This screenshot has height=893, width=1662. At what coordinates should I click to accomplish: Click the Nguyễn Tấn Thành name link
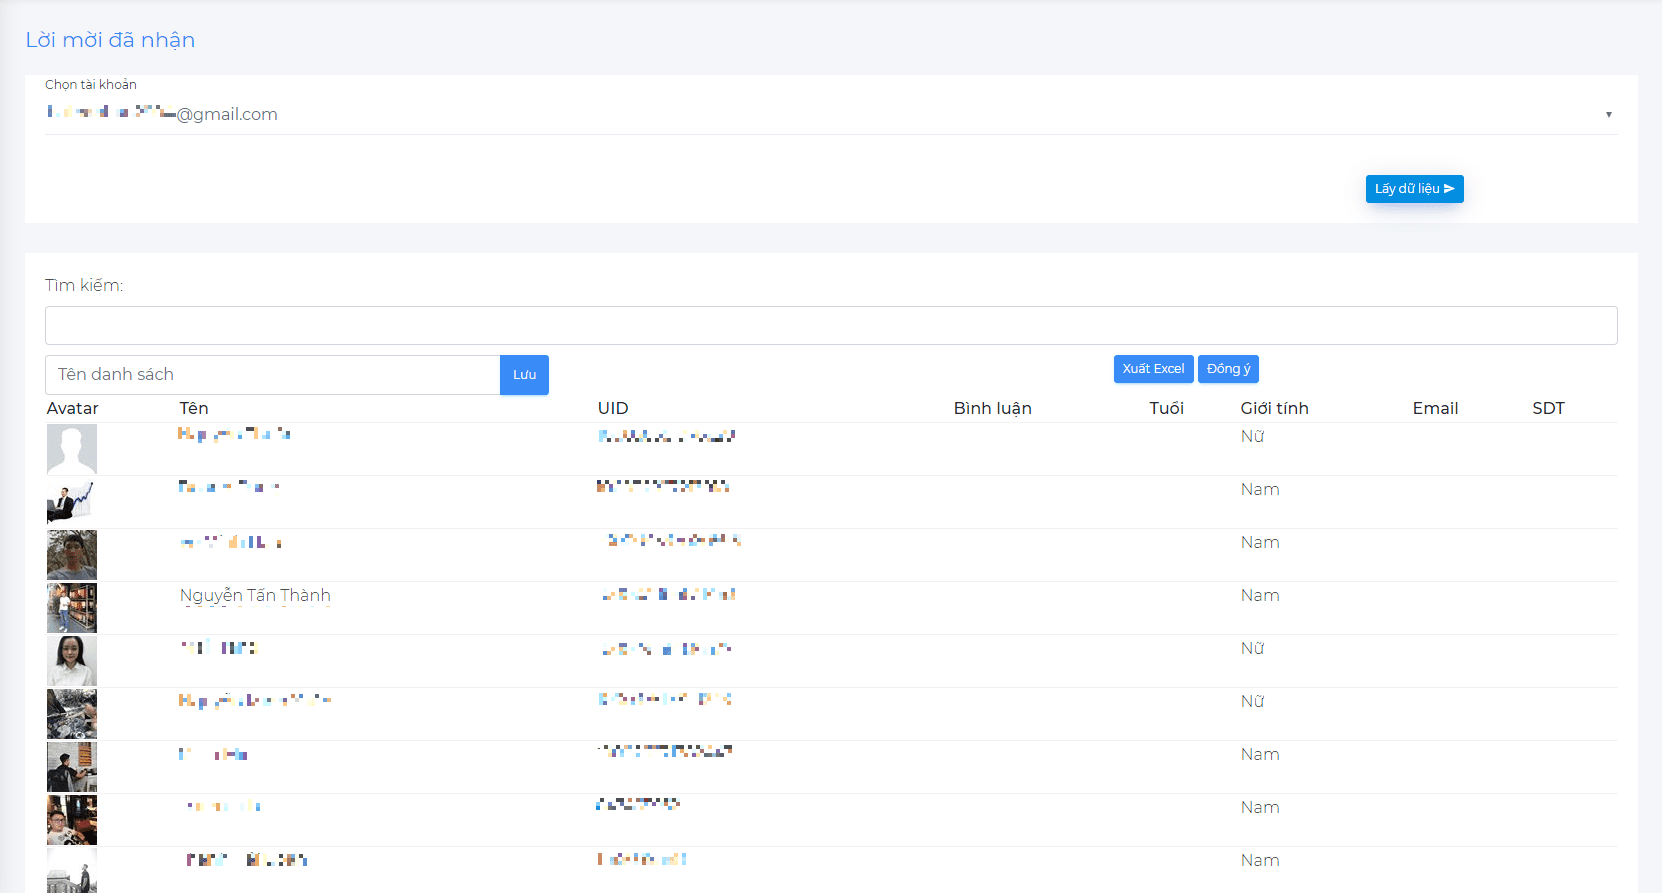tap(255, 596)
